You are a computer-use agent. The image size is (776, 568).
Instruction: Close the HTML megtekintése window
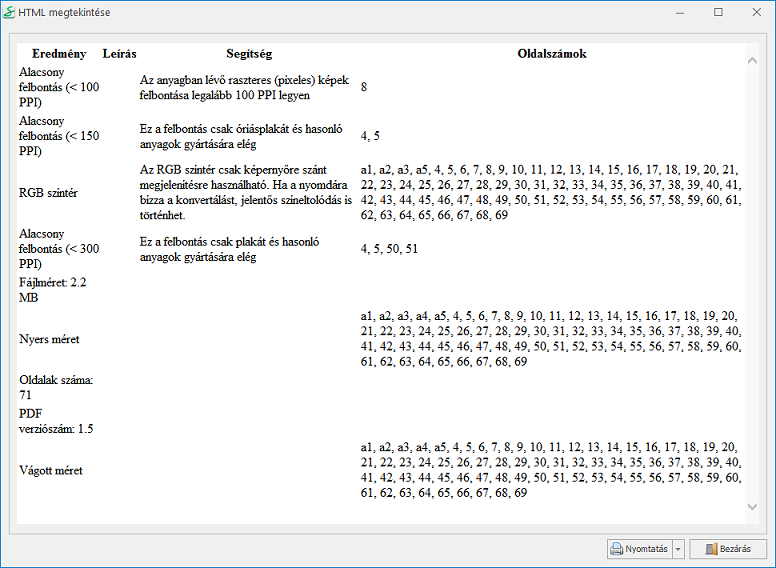click(757, 12)
